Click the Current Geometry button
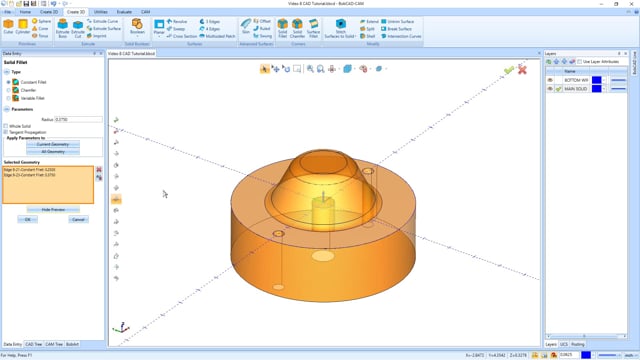Screen dimensions: 640x360 coord(53,144)
